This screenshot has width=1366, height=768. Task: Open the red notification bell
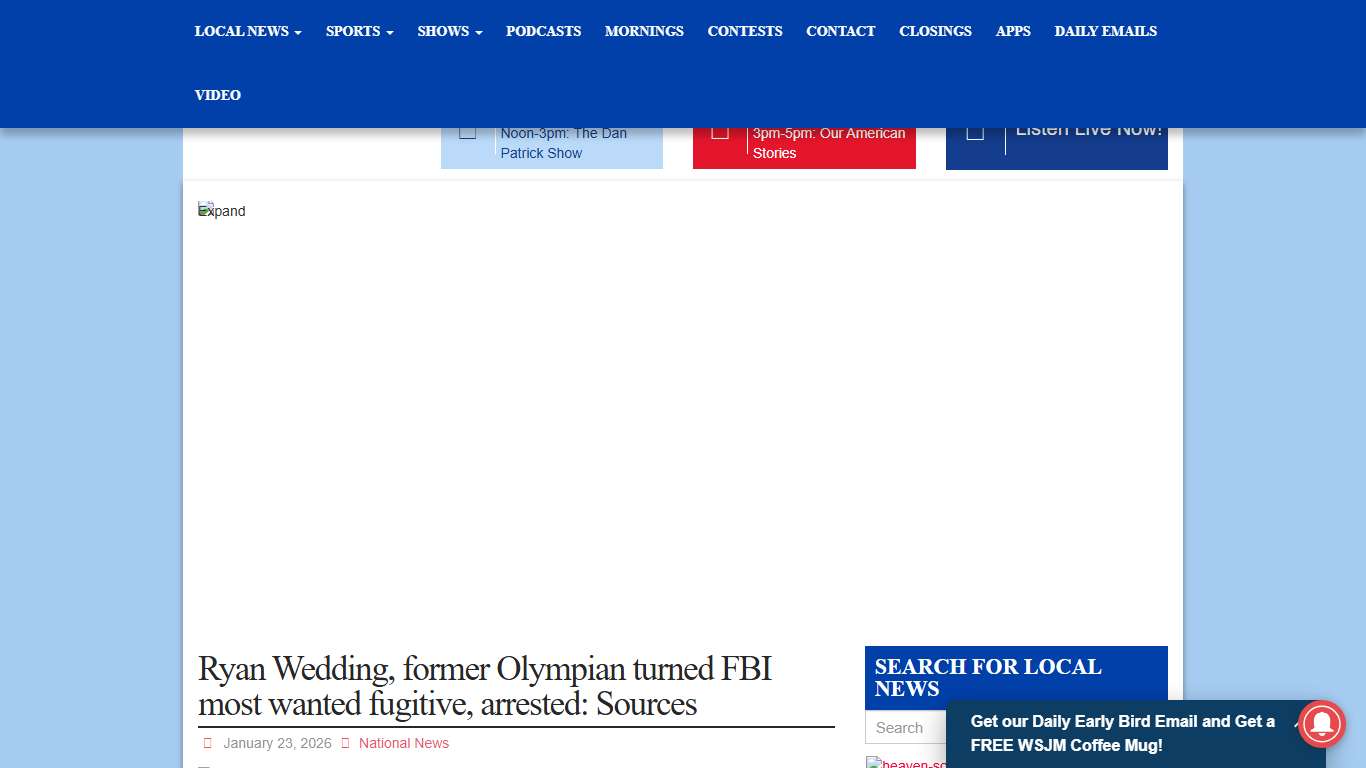pos(1321,724)
